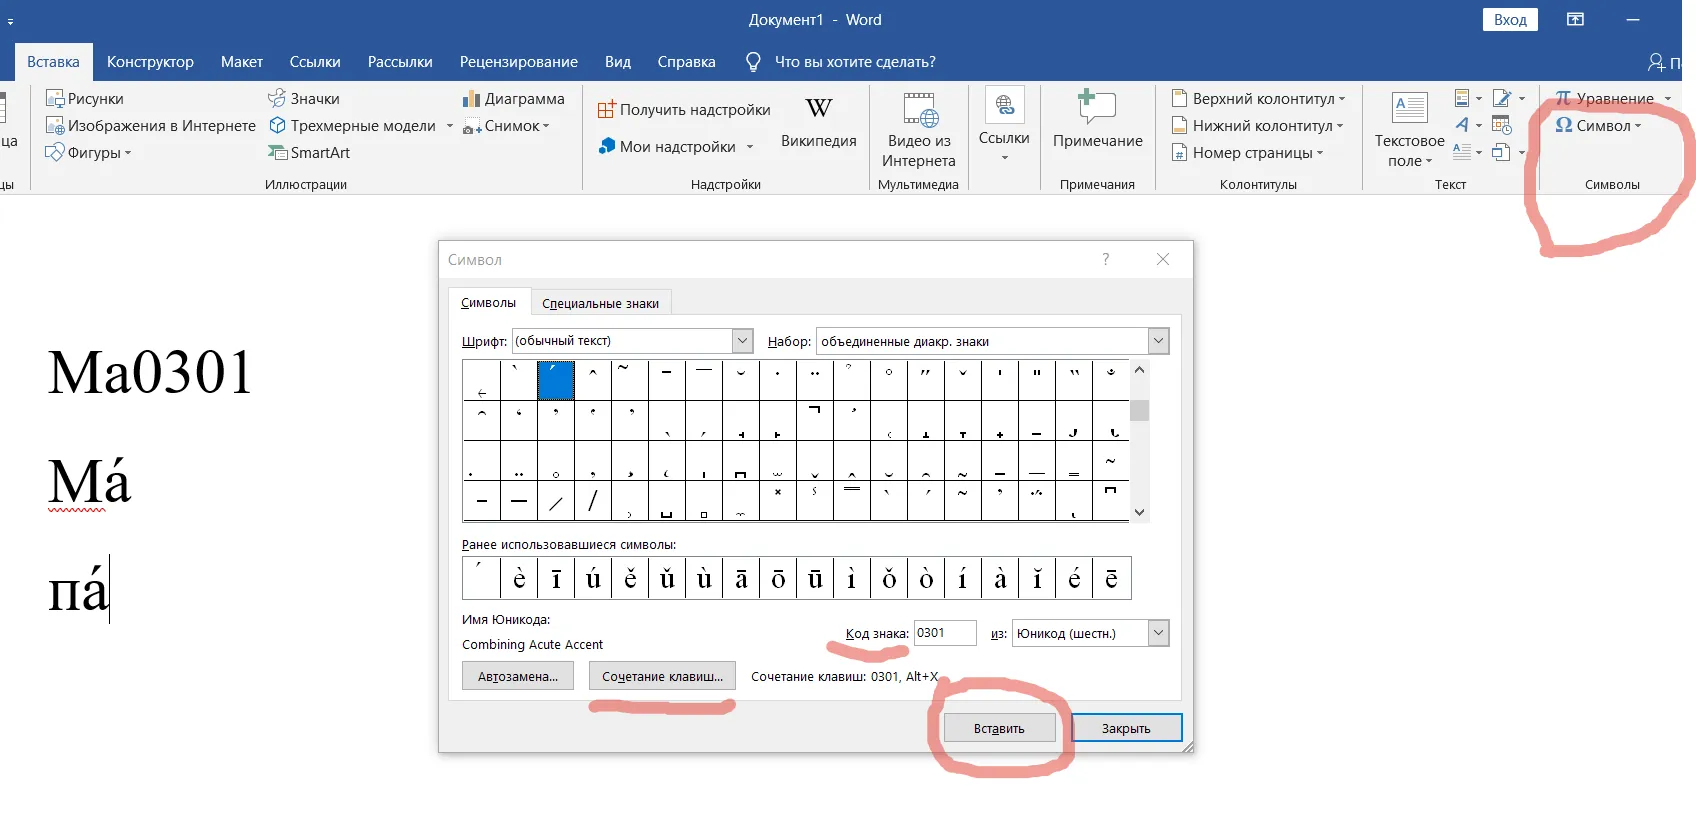
Task: Open the Рассылки ribbon tab
Action: pyautogui.click(x=400, y=62)
